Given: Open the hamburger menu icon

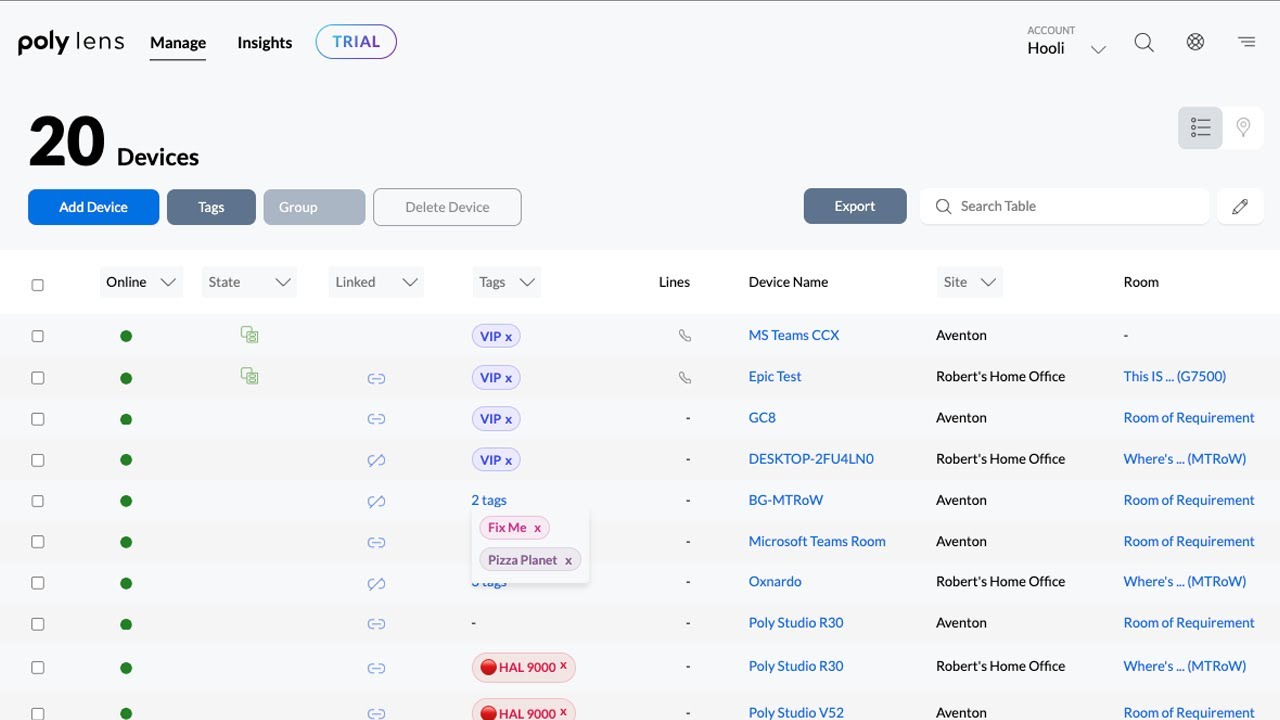Looking at the screenshot, I should (1246, 43).
